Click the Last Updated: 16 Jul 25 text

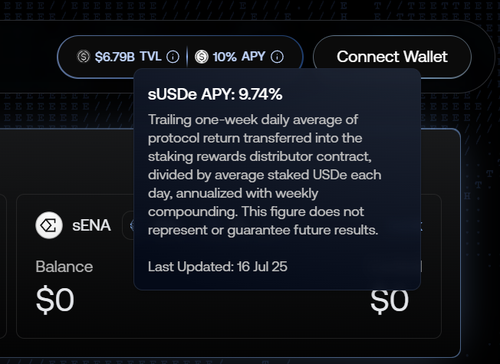(218, 267)
